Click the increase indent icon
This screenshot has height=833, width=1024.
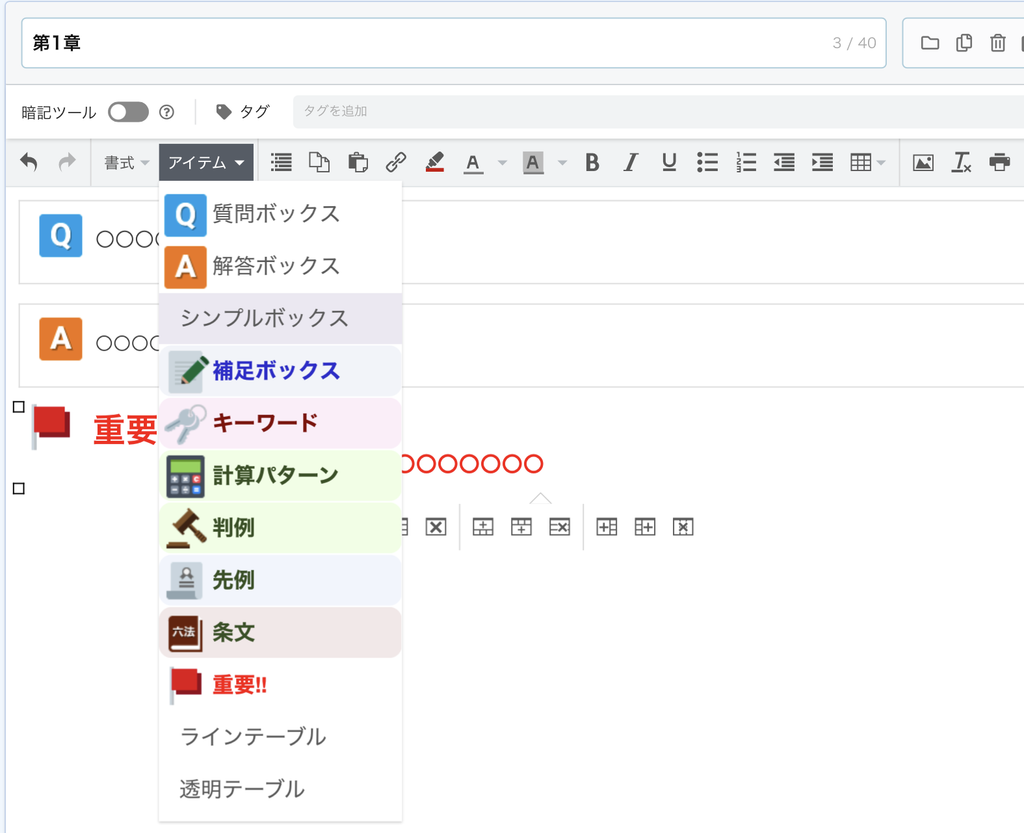(822, 162)
